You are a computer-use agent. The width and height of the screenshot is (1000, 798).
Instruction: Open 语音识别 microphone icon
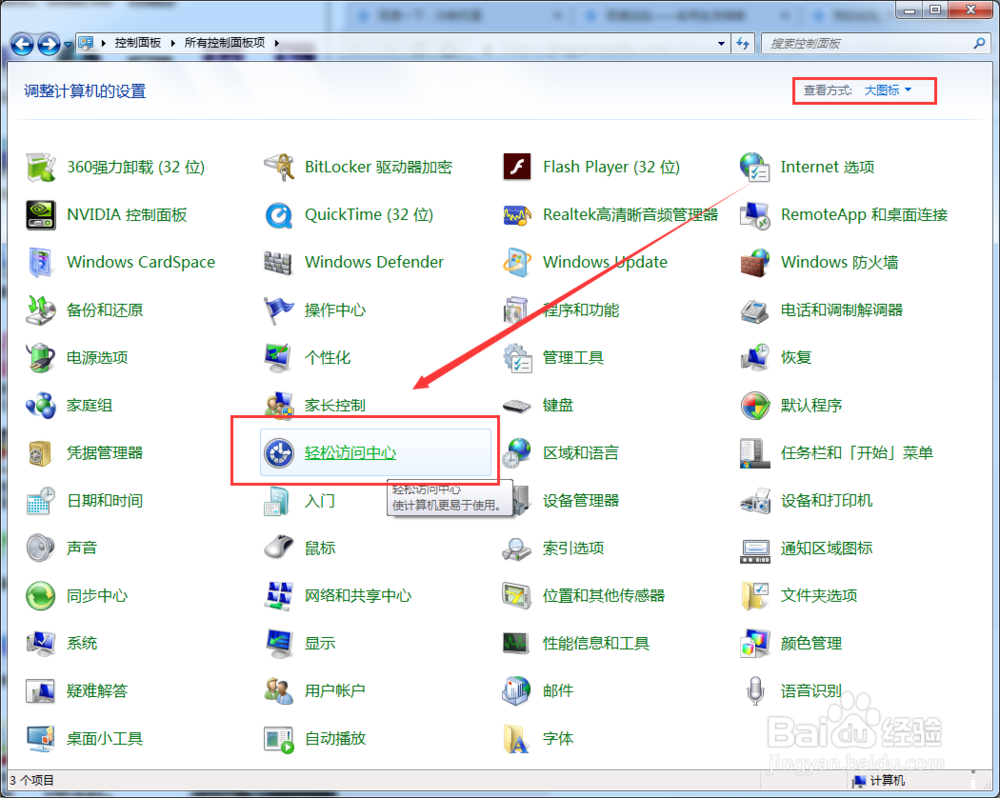754,691
